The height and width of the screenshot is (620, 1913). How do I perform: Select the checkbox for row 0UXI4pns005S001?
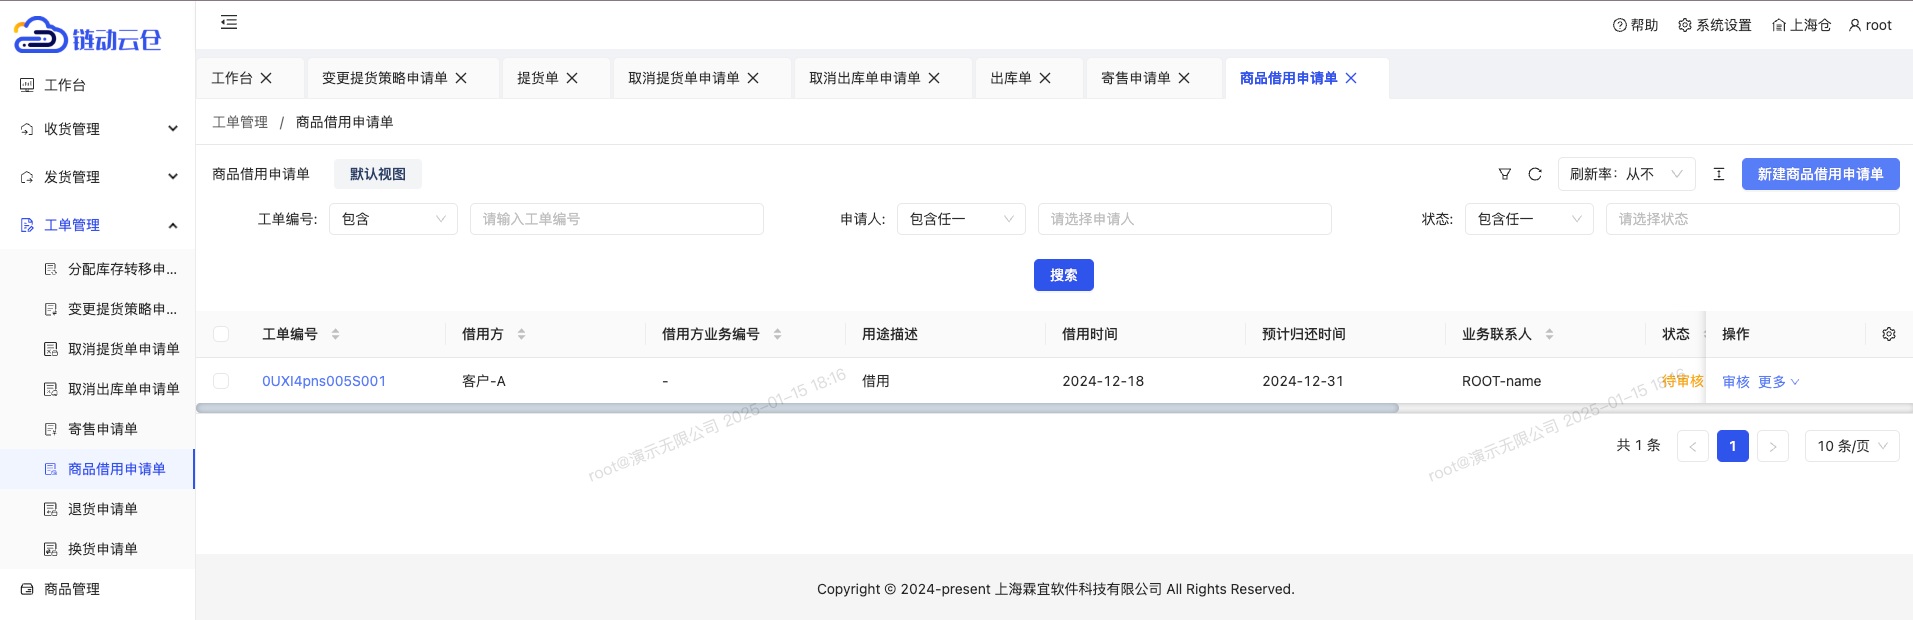221,381
